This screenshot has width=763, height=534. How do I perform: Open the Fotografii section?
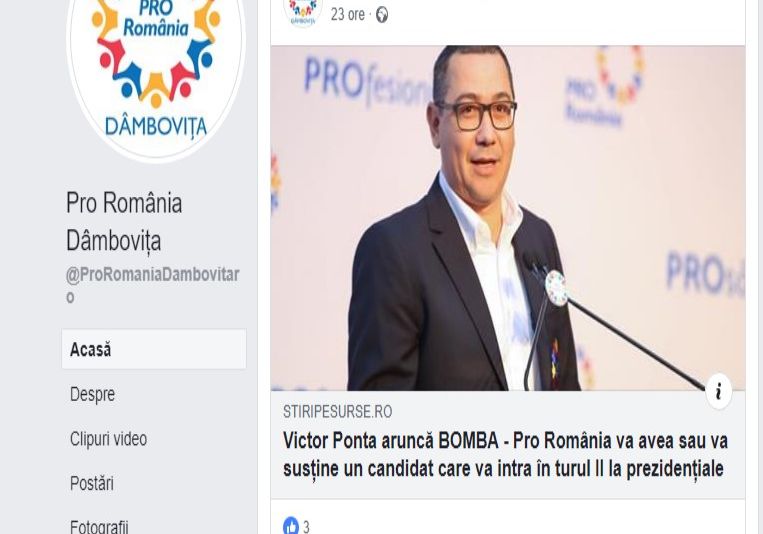(x=99, y=527)
